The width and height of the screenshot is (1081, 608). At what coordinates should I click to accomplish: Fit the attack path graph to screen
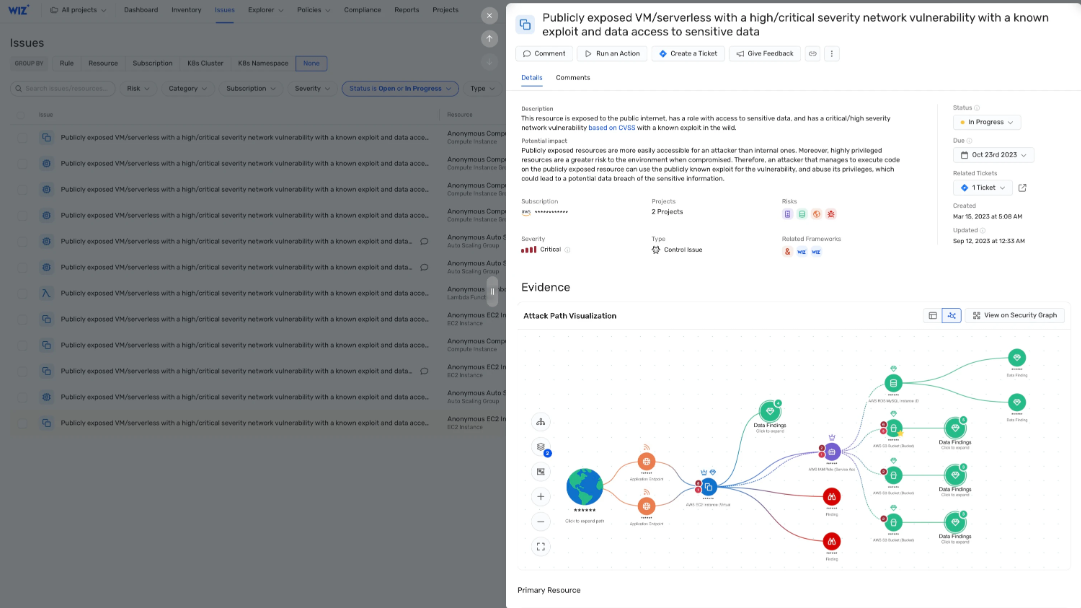[x=541, y=546]
